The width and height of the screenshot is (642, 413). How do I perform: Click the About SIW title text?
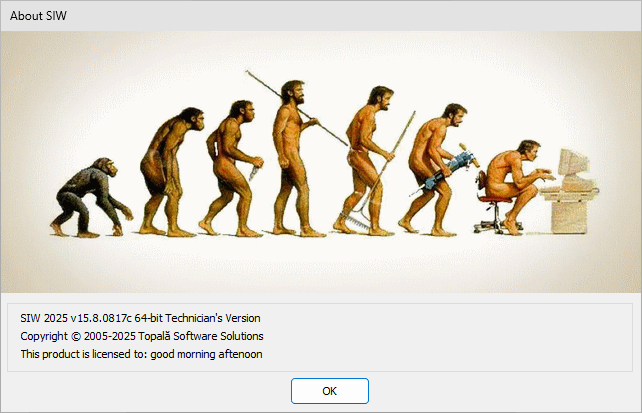point(38,16)
